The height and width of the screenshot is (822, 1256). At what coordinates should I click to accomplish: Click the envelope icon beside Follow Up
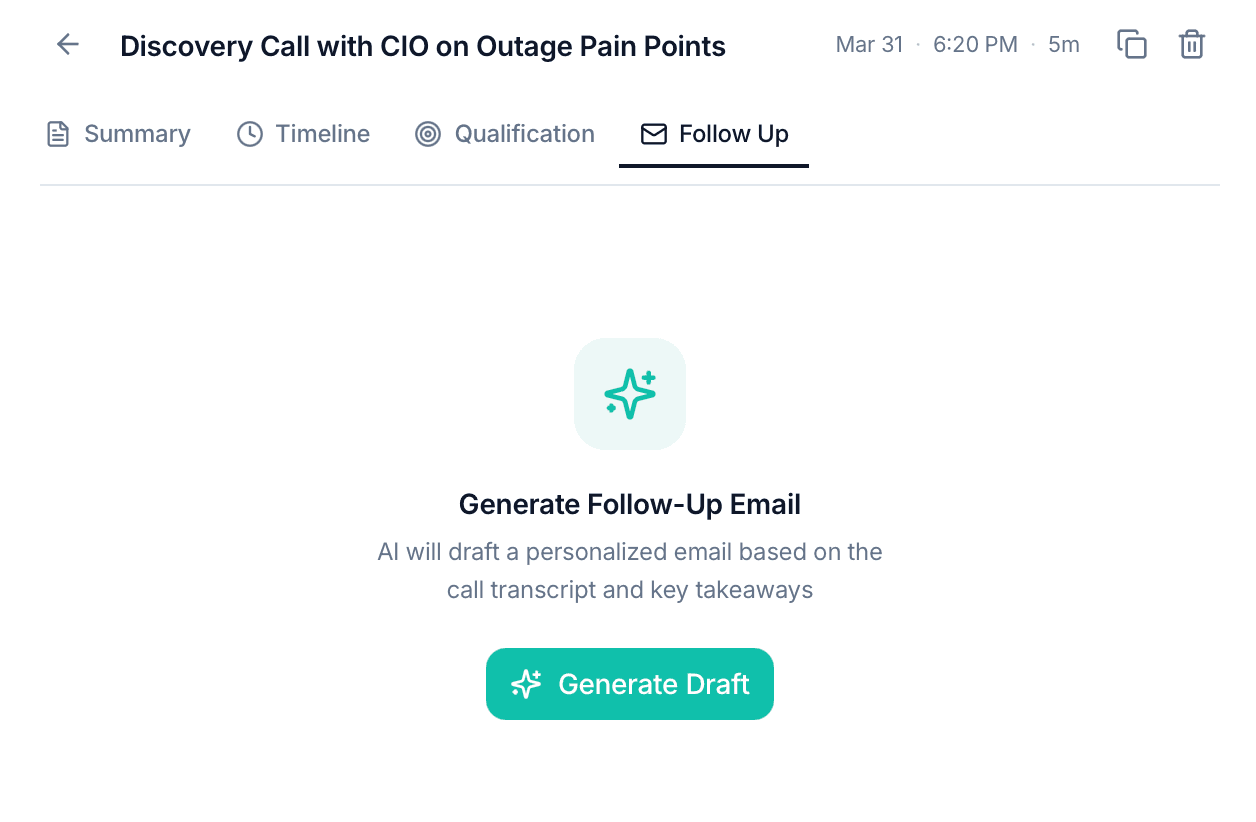[x=653, y=133]
